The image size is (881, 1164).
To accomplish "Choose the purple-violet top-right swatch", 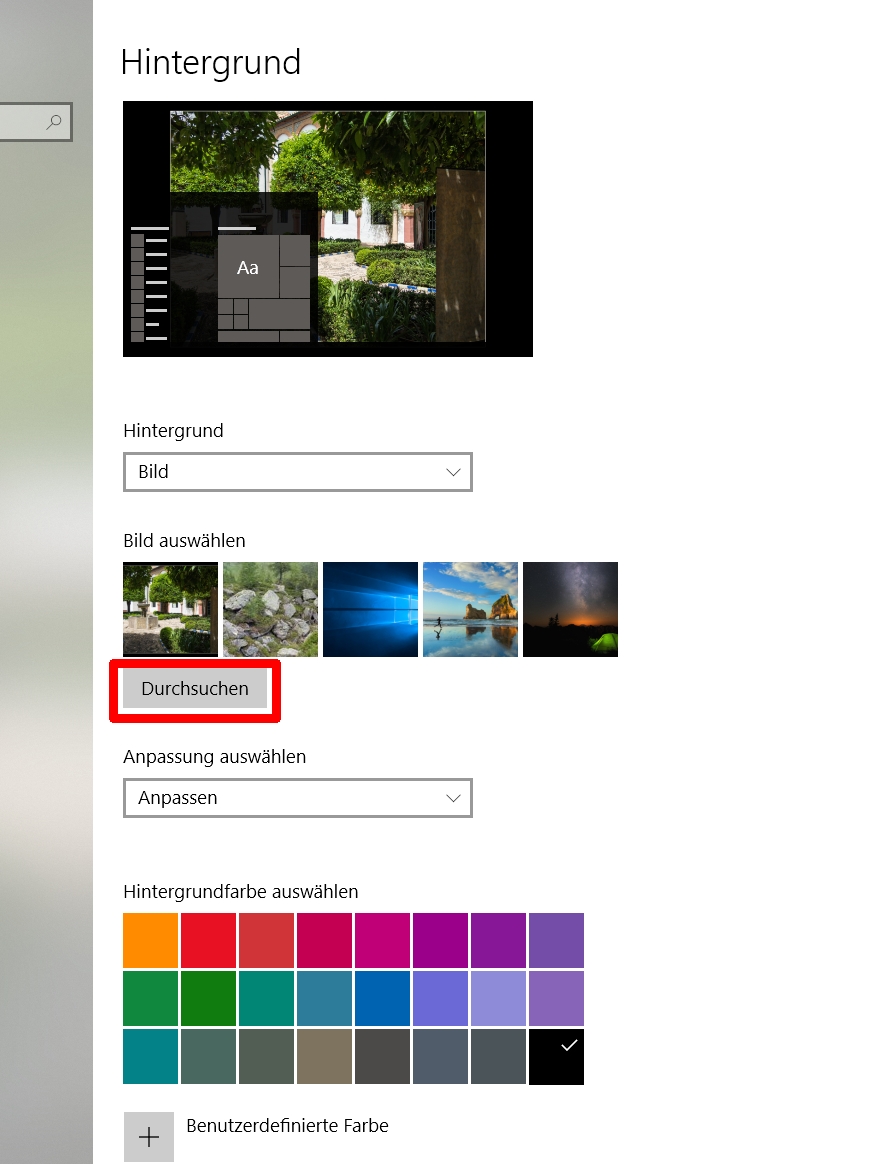I will 557,941.
